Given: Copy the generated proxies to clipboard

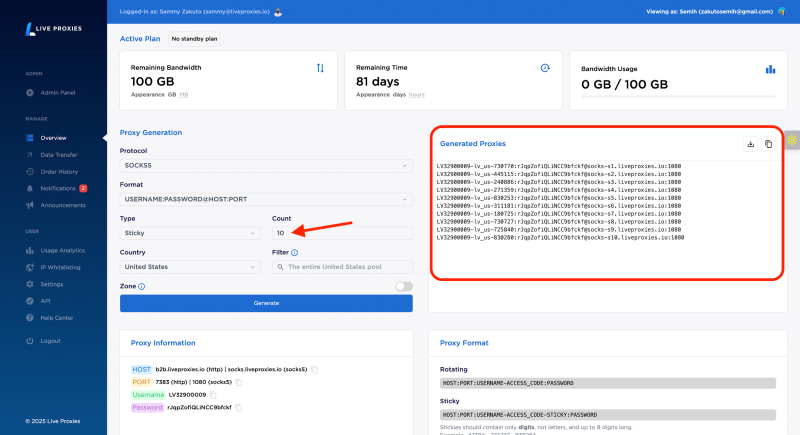Looking at the screenshot, I should [768, 144].
